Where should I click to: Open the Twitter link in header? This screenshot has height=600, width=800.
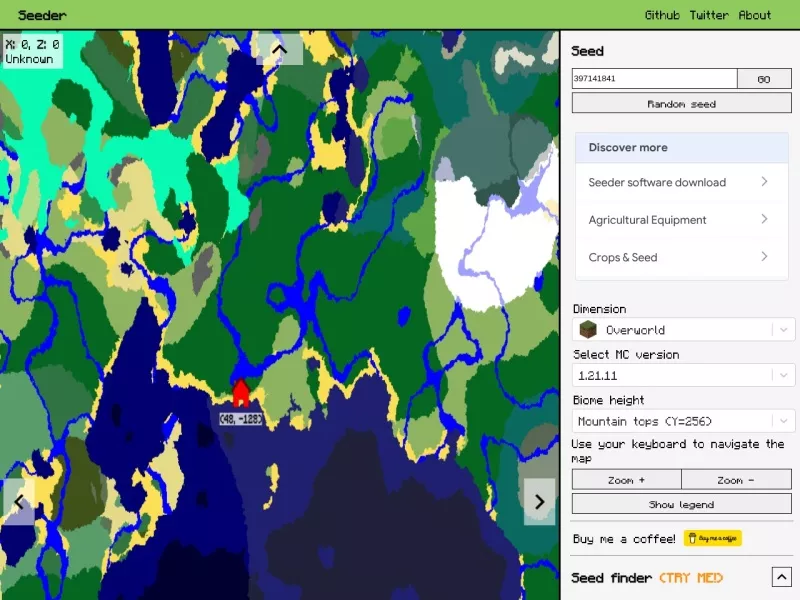point(709,15)
